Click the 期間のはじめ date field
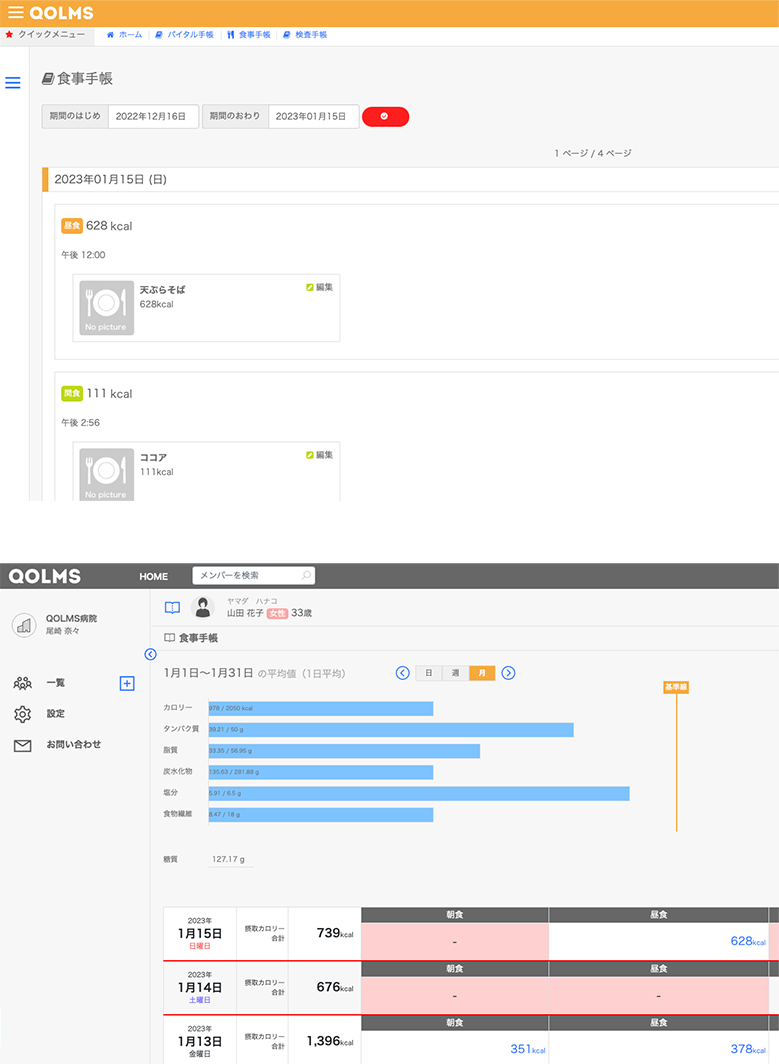 (x=152, y=116)
